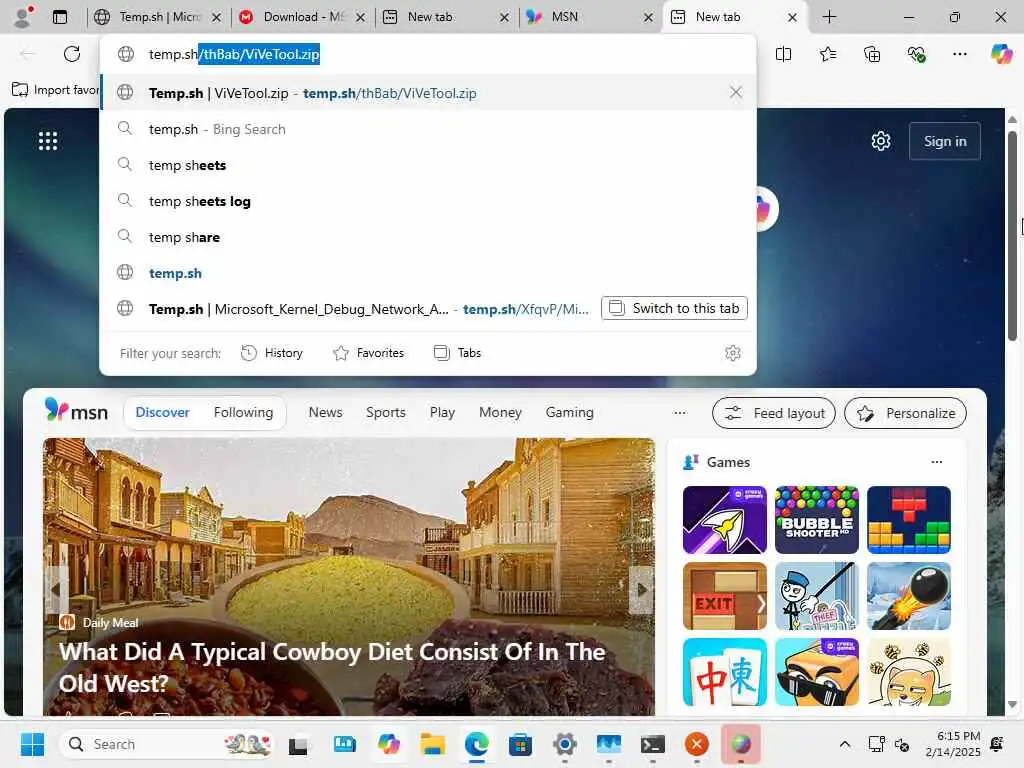Open more MSN feed categories ellipsis

point(680,413)
